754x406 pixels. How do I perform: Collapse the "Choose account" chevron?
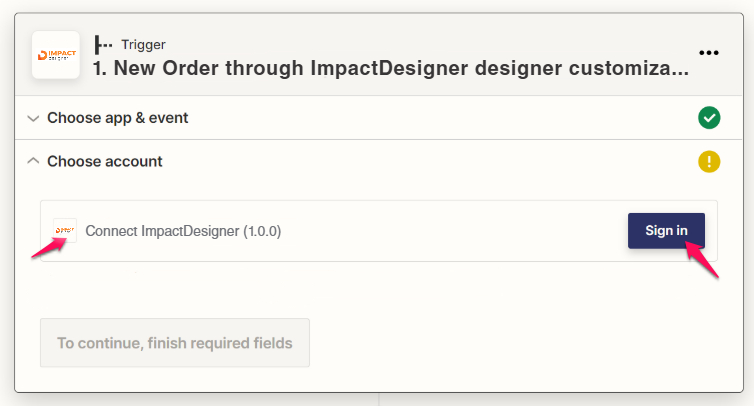coord(33,161)
